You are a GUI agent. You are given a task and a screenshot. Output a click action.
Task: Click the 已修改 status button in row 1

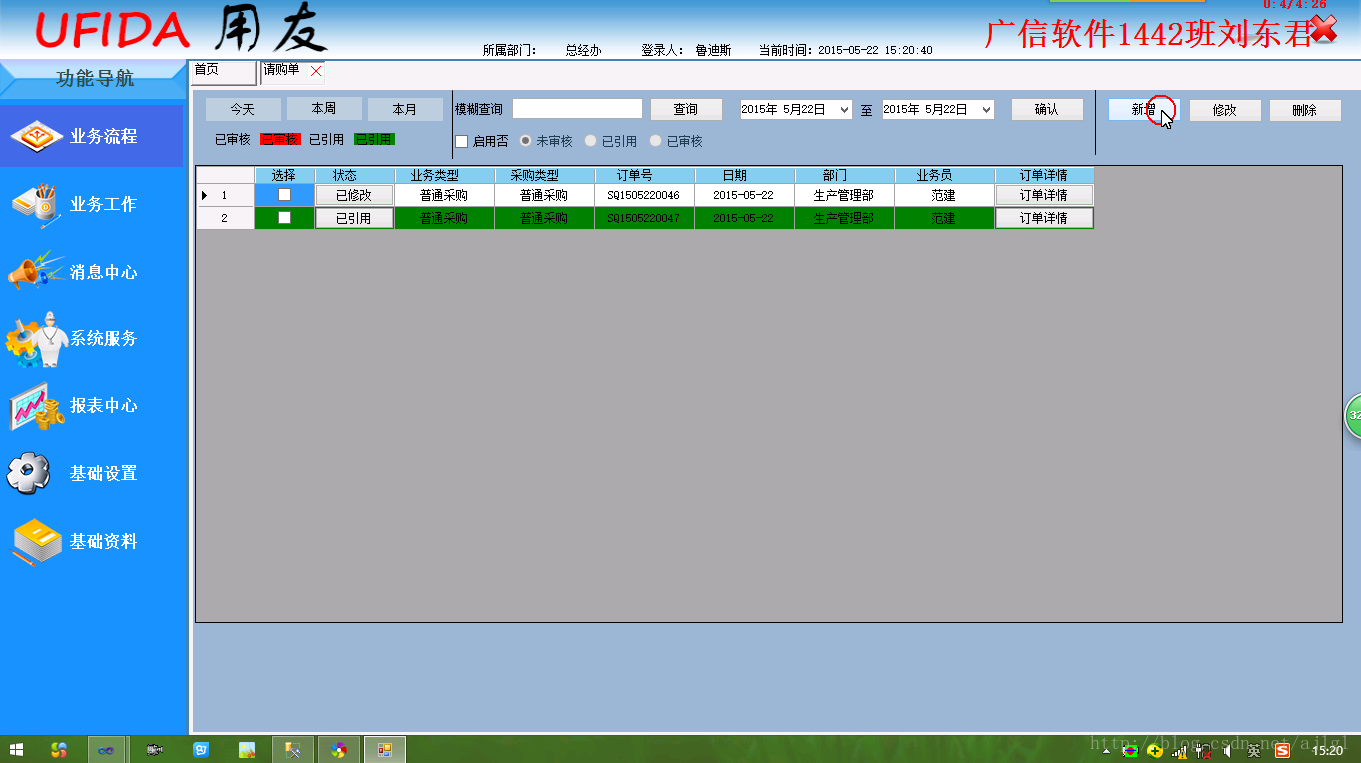(x=354, y=195)
